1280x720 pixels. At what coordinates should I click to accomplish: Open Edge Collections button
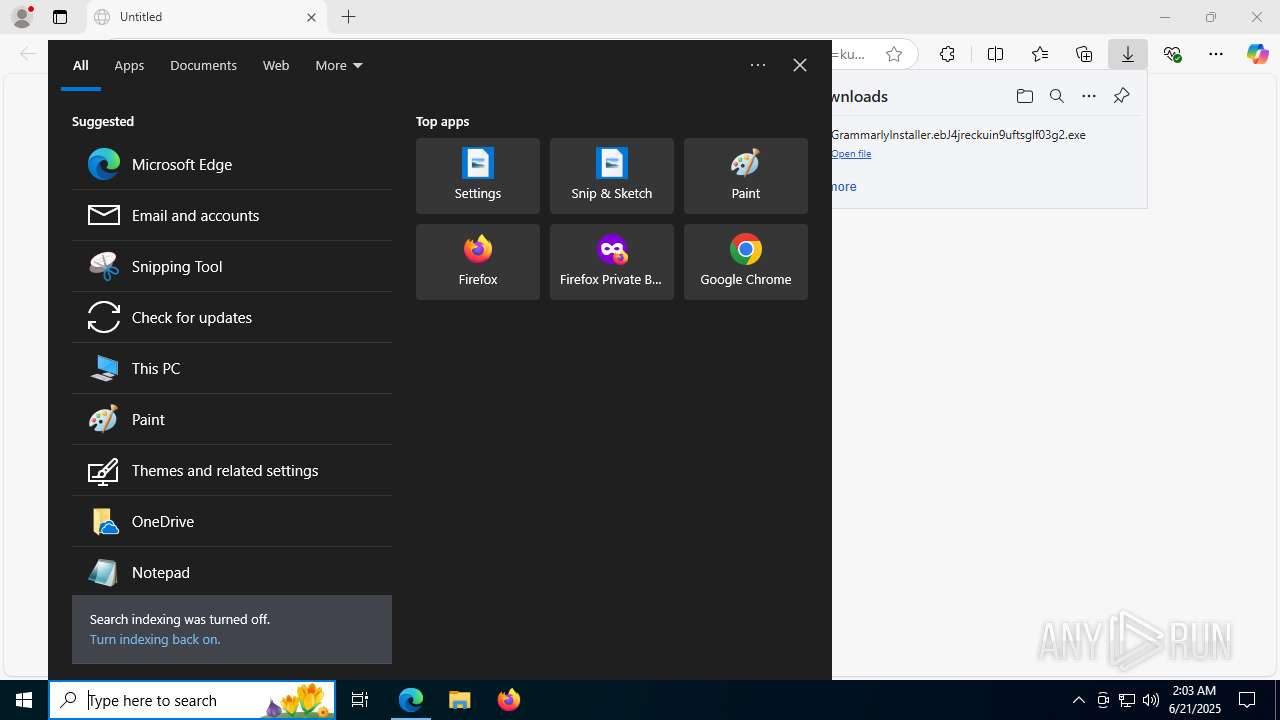tap(1084, 54)
